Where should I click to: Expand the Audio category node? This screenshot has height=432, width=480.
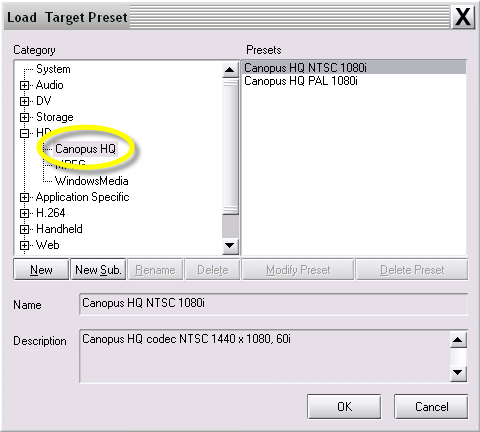24,85
